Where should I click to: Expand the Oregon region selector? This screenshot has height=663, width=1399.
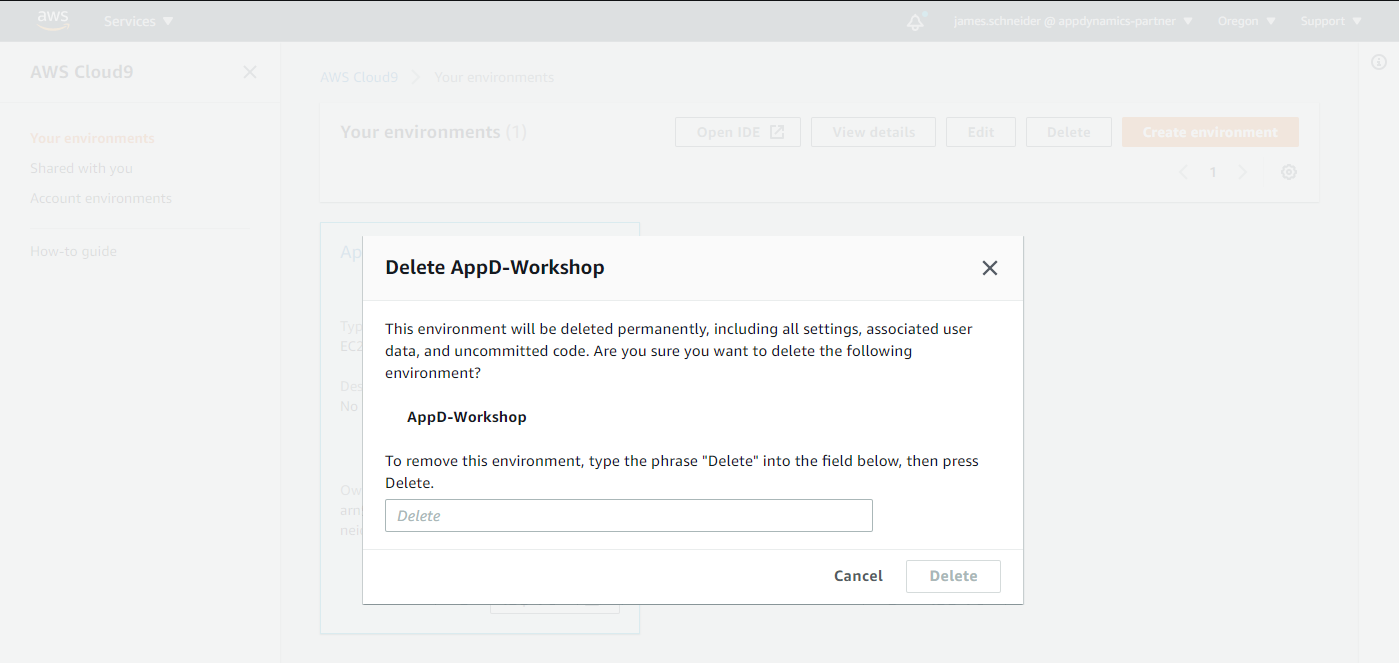[1246, 21]
